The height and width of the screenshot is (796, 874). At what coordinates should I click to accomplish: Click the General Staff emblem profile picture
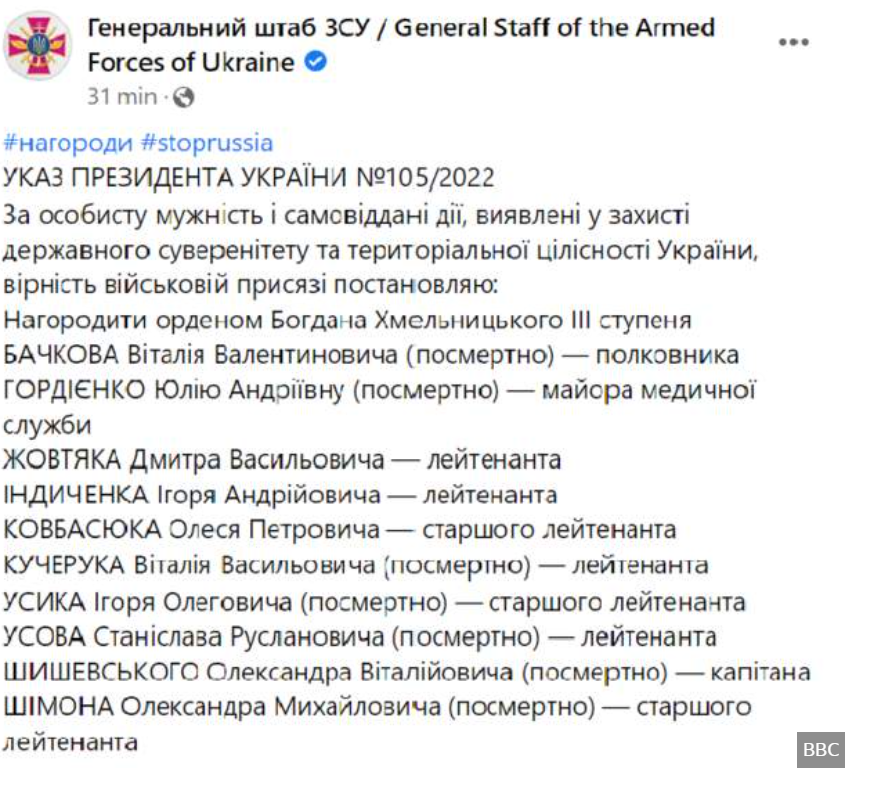(38, 46)
